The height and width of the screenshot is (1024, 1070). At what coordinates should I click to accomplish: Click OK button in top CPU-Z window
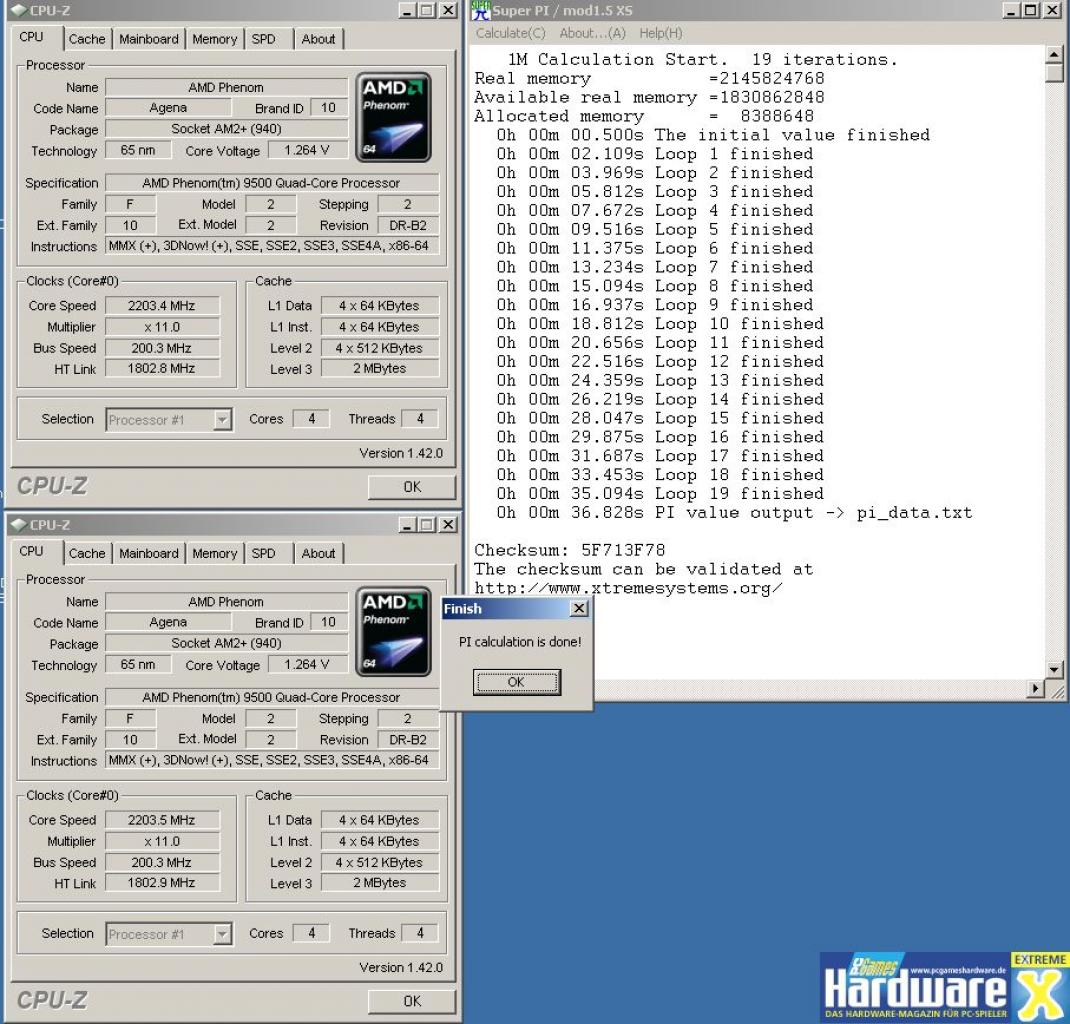pyautogui.click(x=411, y=487)
